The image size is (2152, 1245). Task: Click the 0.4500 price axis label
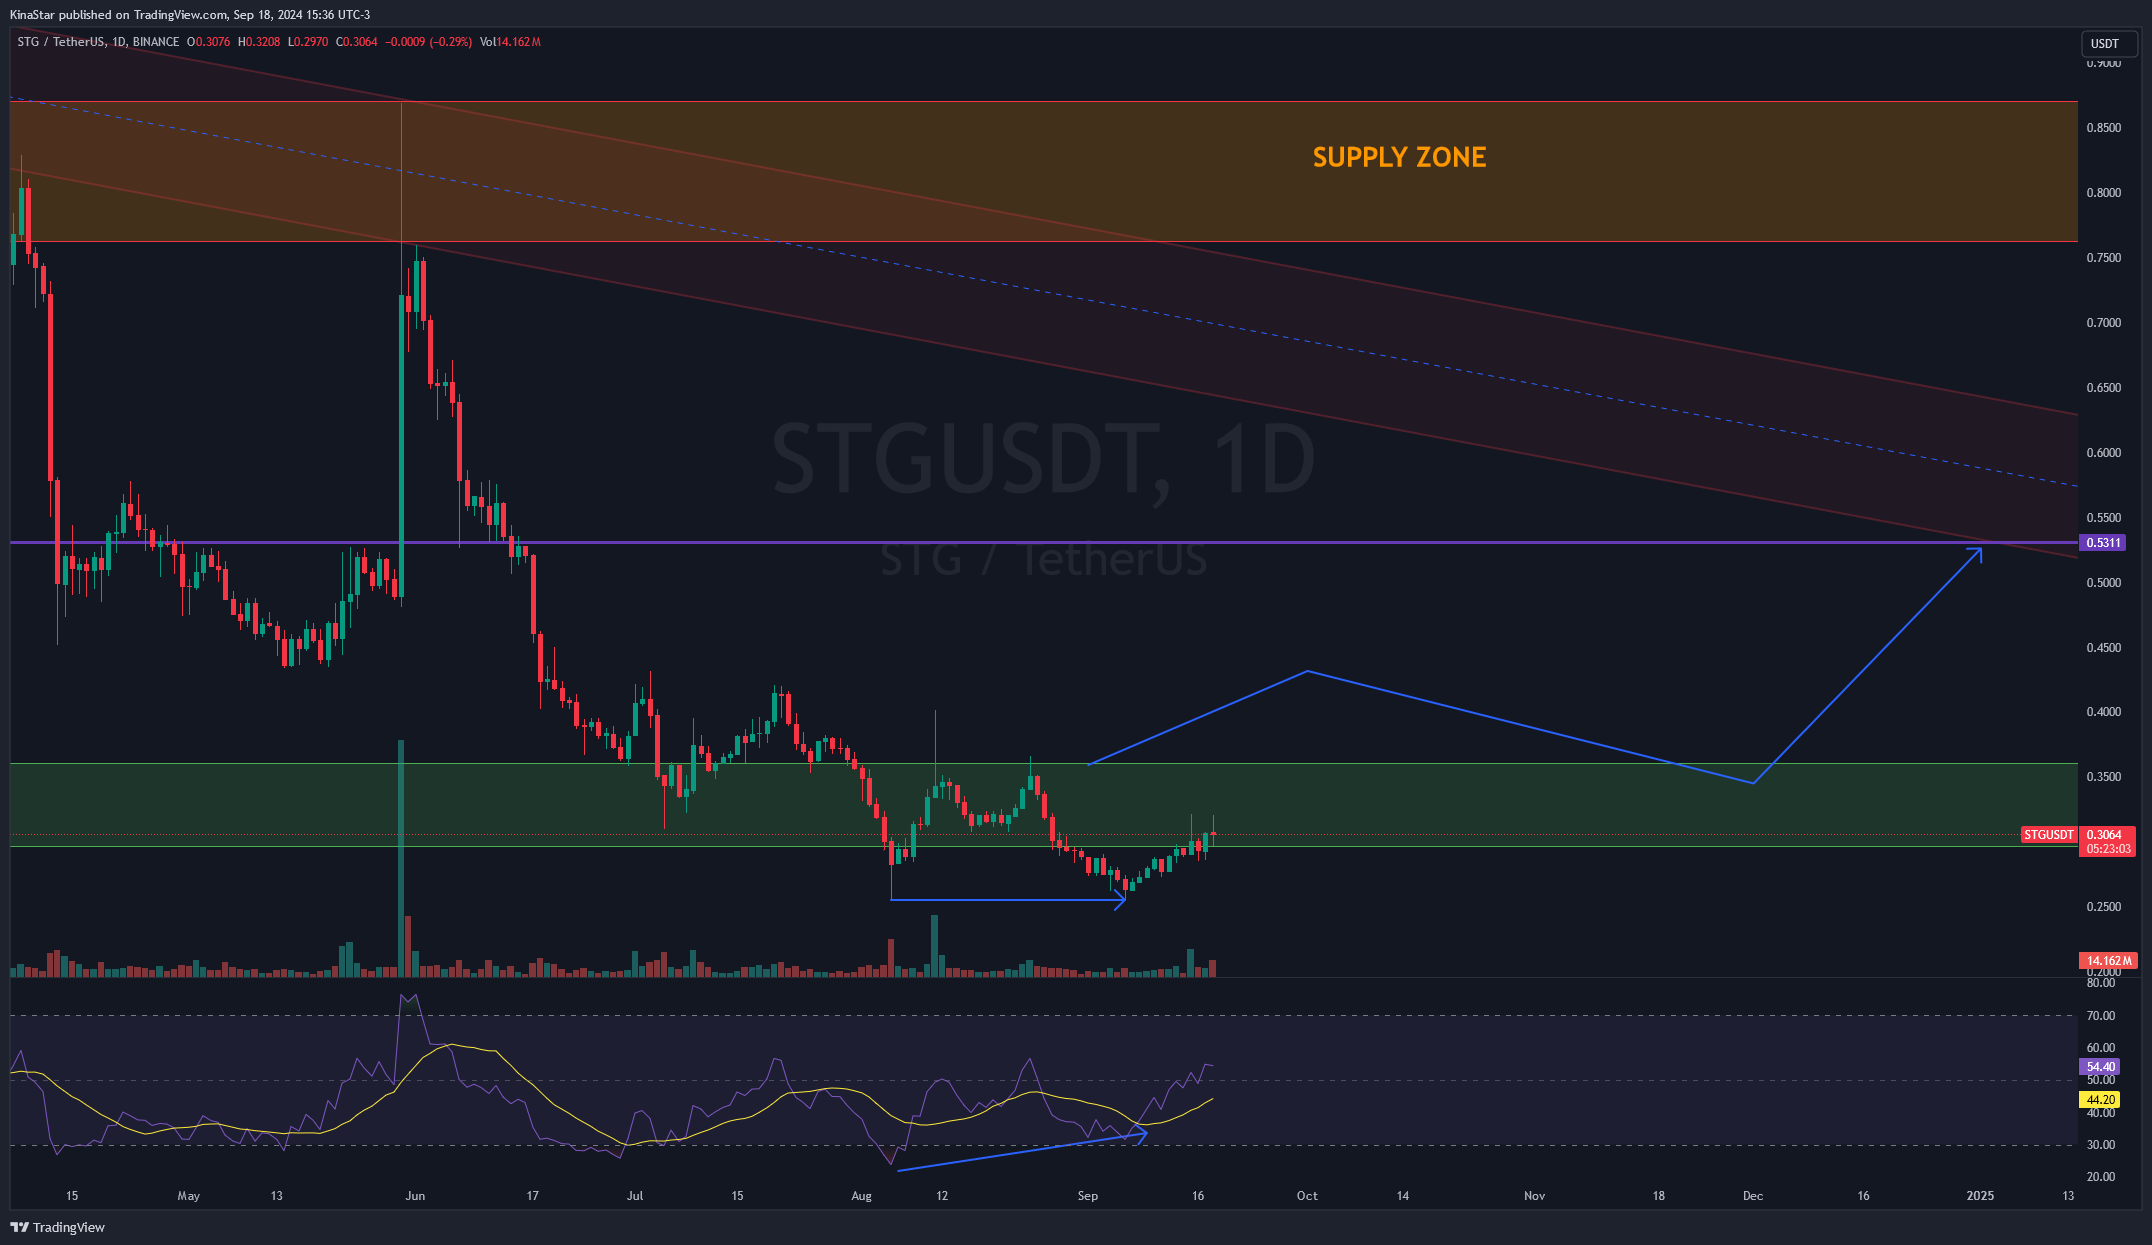pyautogui.click(x=2103, y=648)
